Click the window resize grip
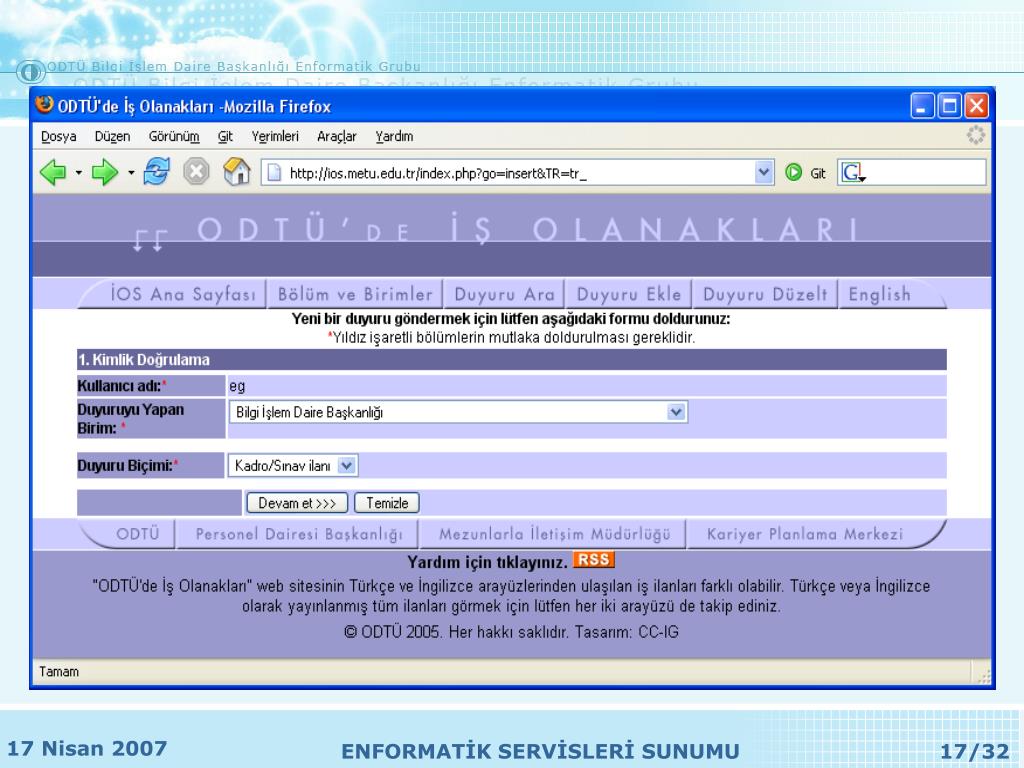1024x768 pixels. tap(984, 675)
